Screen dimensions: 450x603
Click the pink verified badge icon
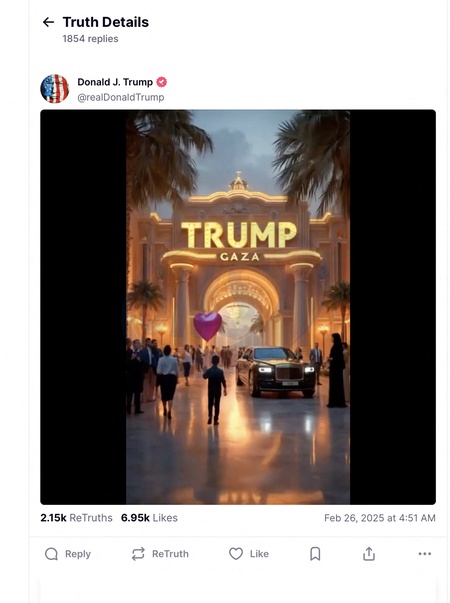tap(162, 82)
